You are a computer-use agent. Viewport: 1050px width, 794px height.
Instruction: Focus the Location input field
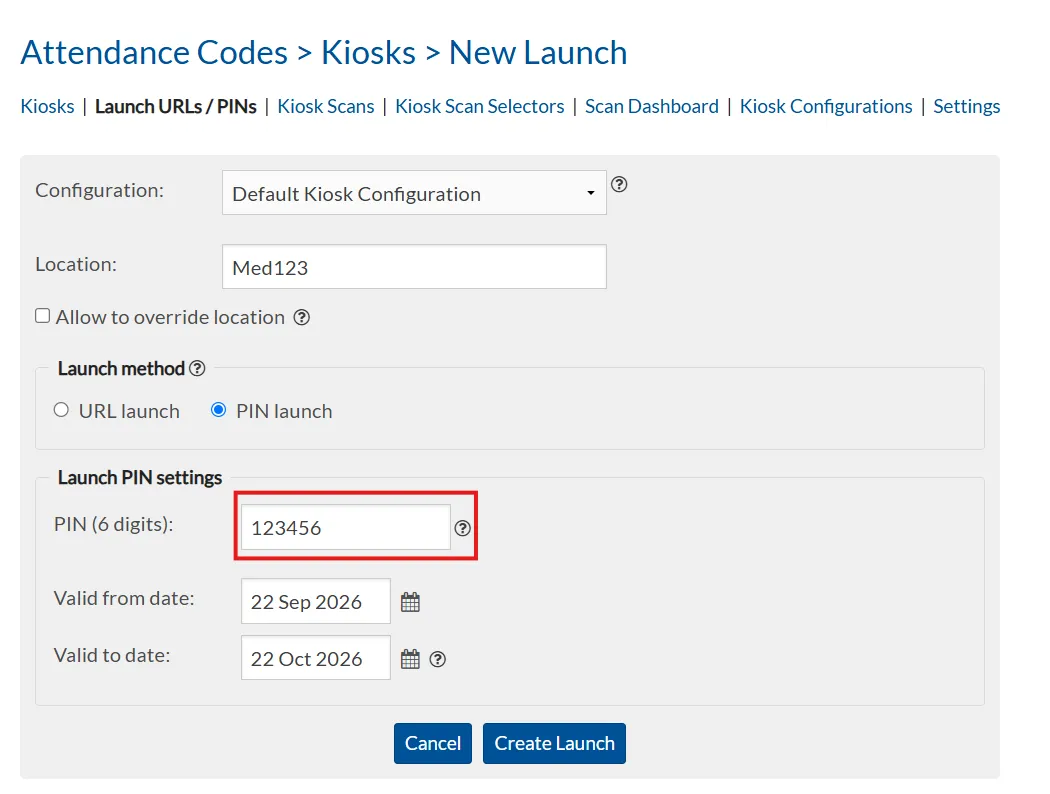(415, 266)
